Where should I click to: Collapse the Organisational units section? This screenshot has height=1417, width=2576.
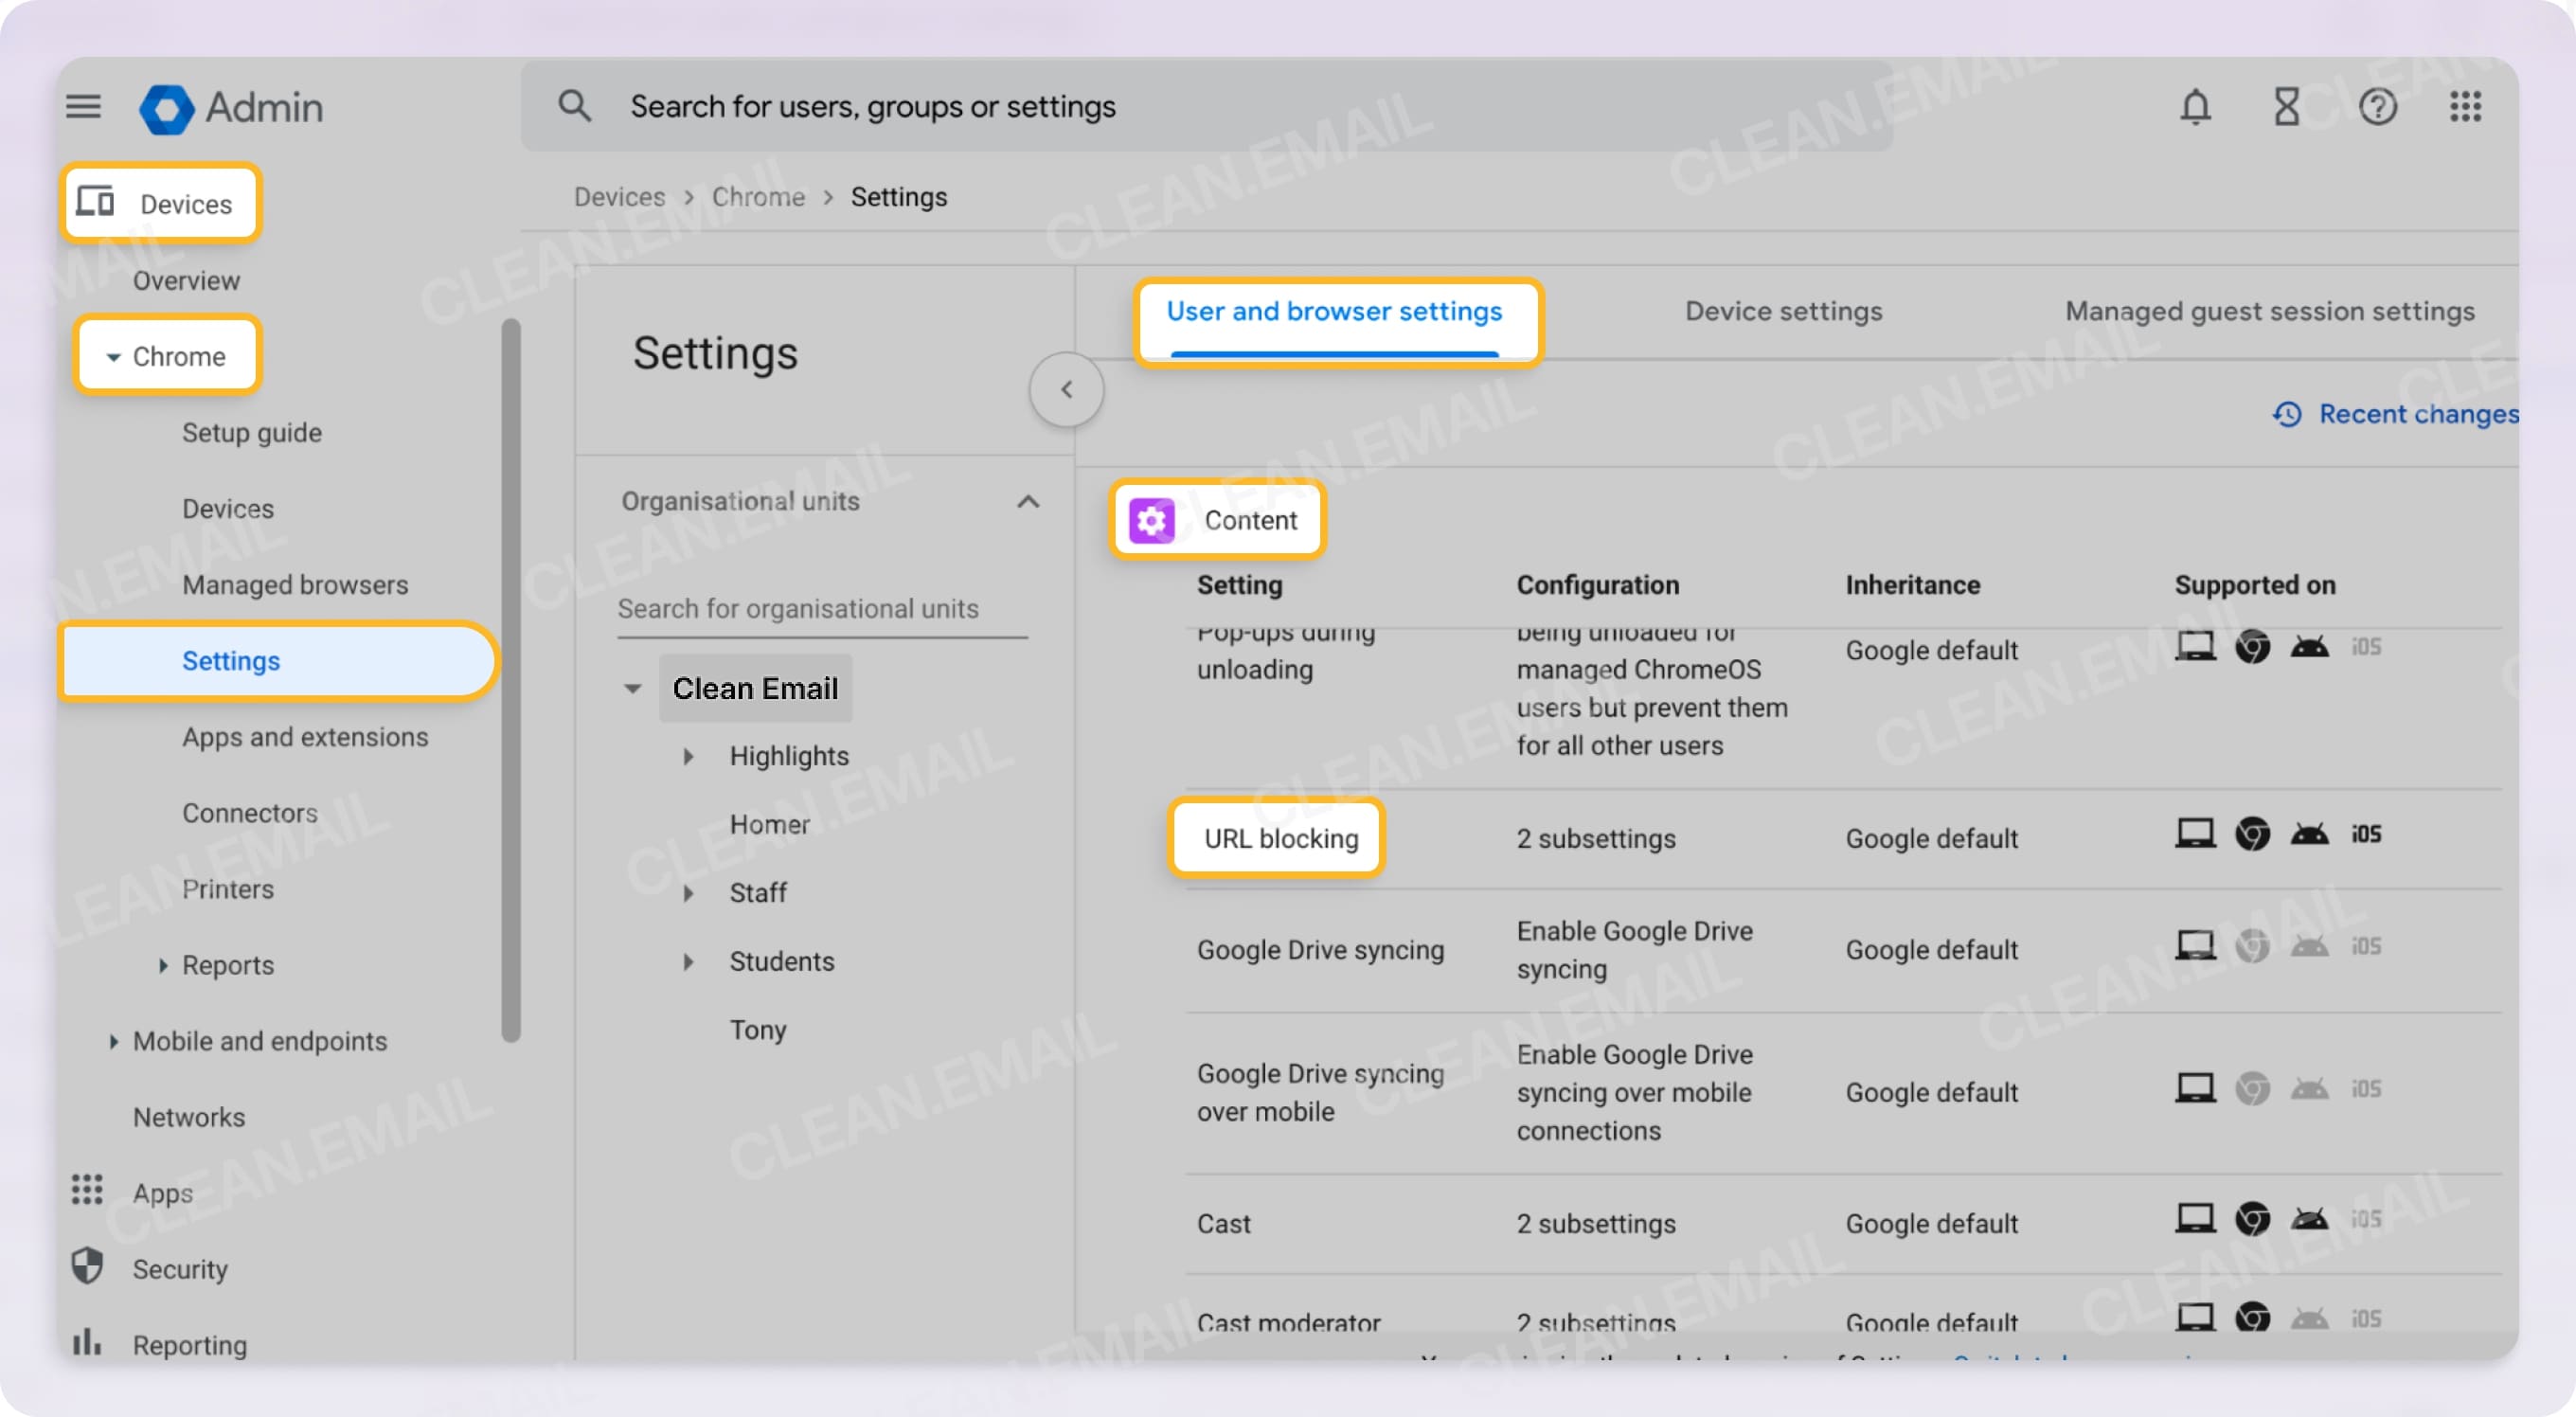(x=1028, y=501)
